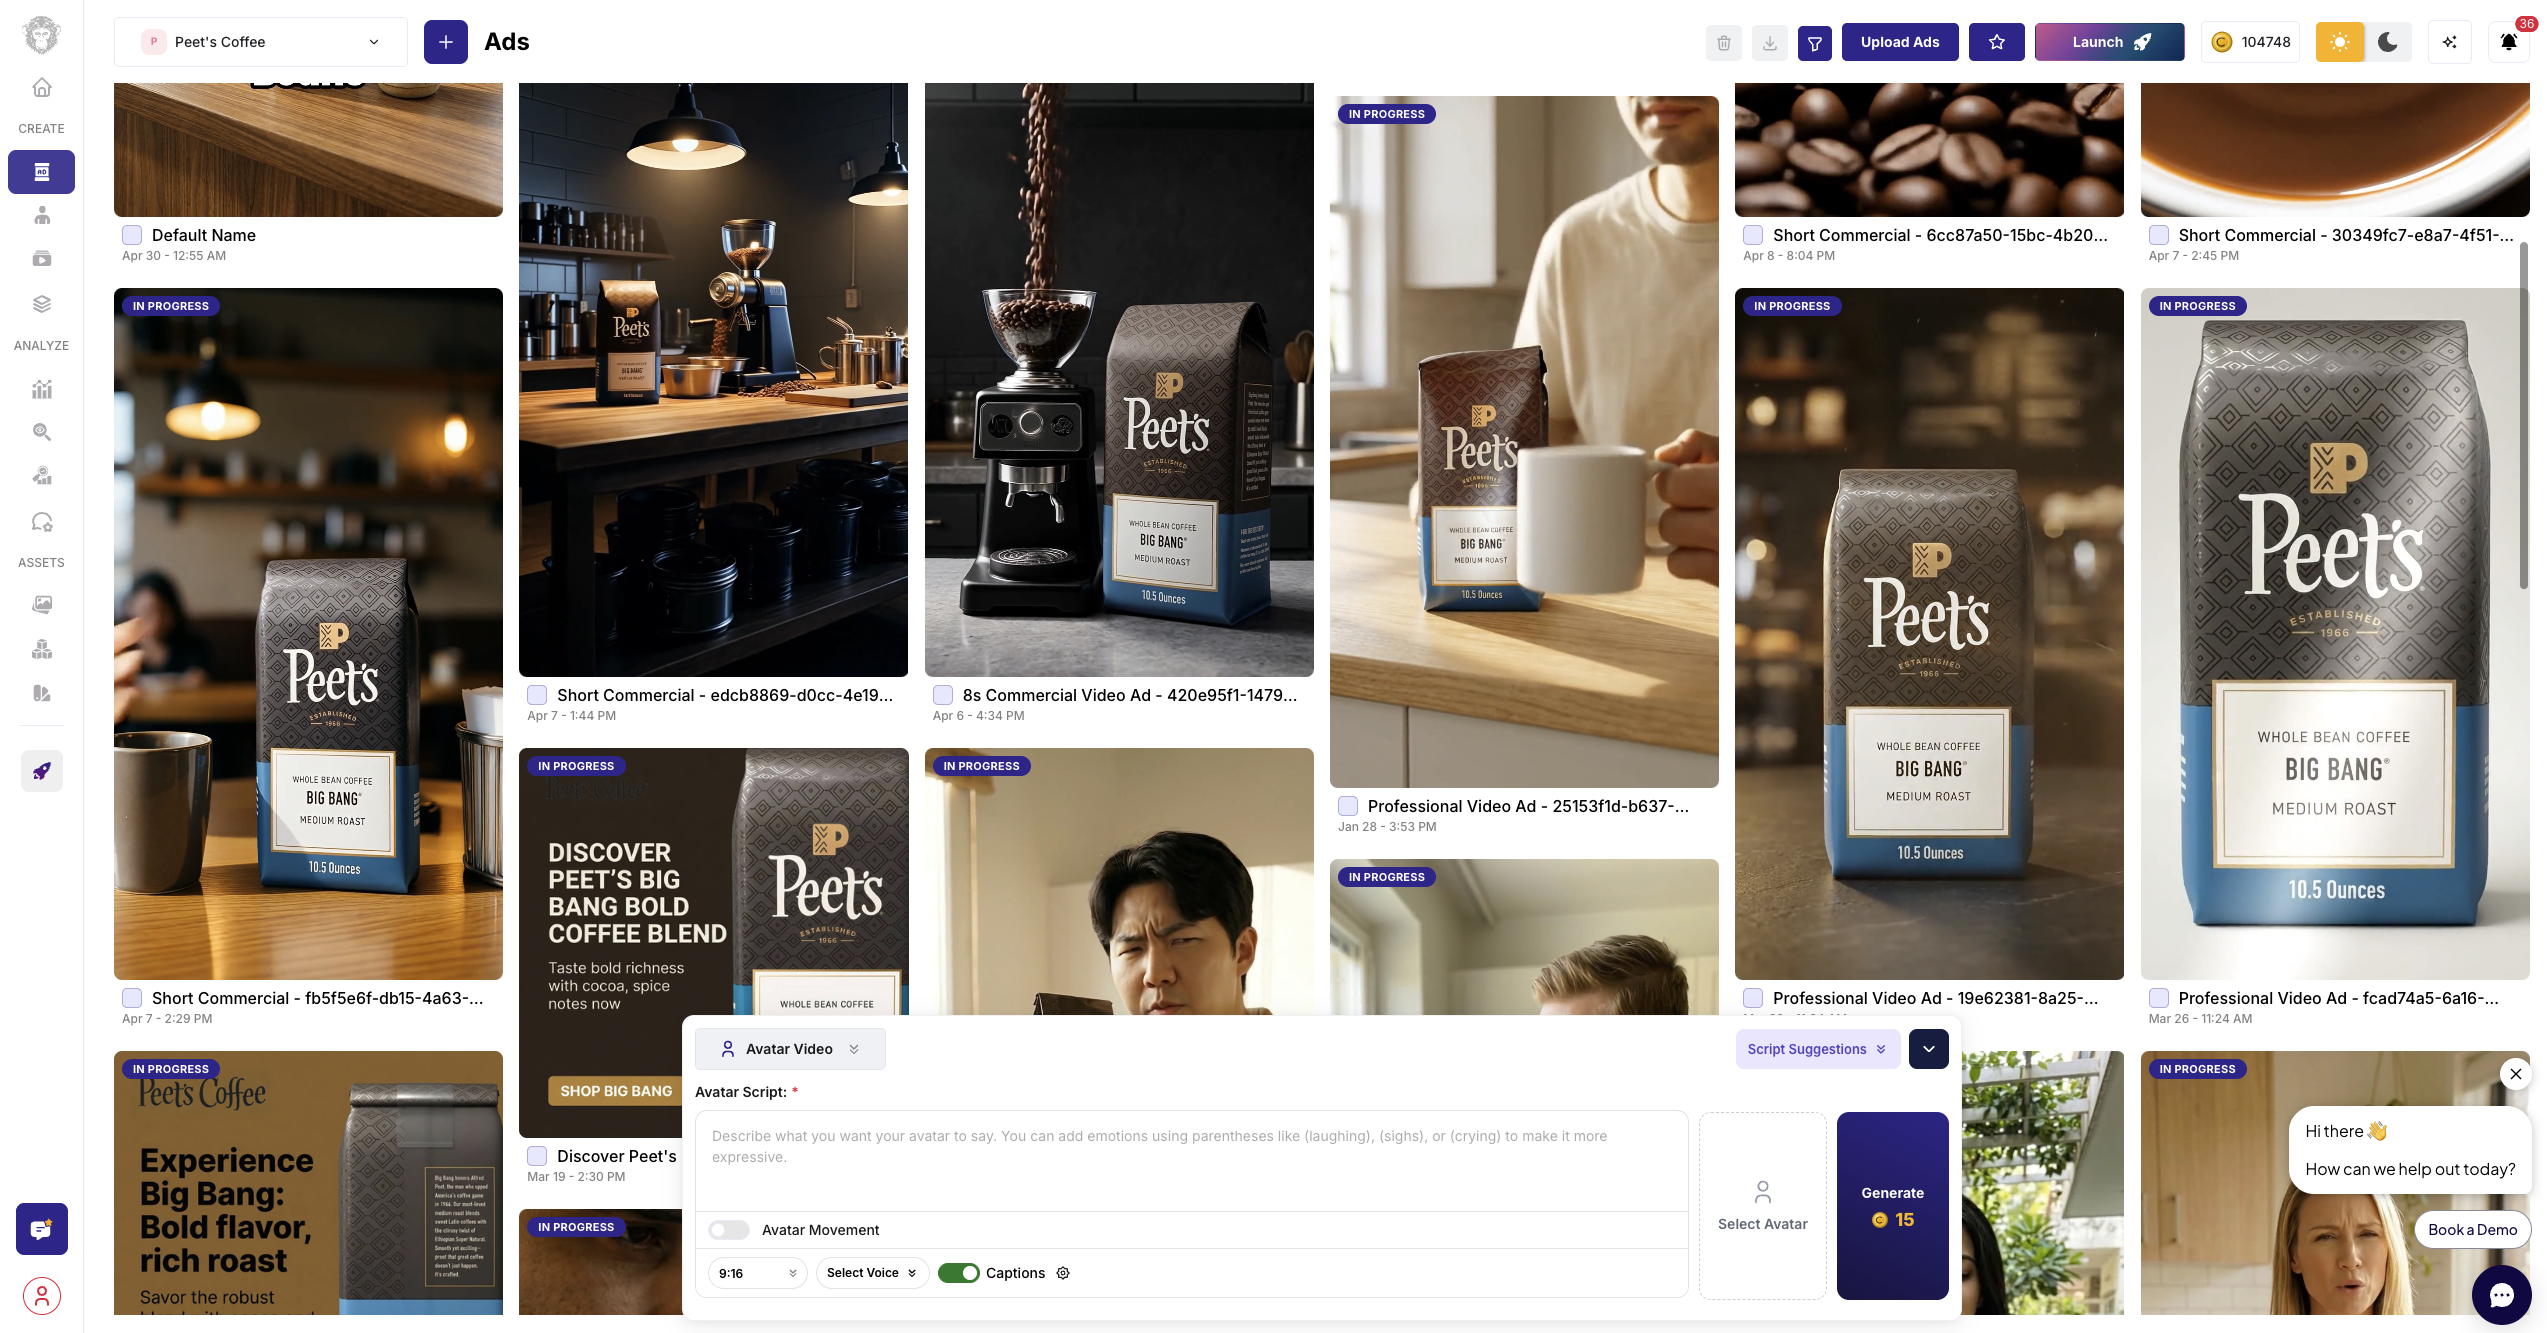Expand the Script Suggestions dropdown

point(1817,1049)
